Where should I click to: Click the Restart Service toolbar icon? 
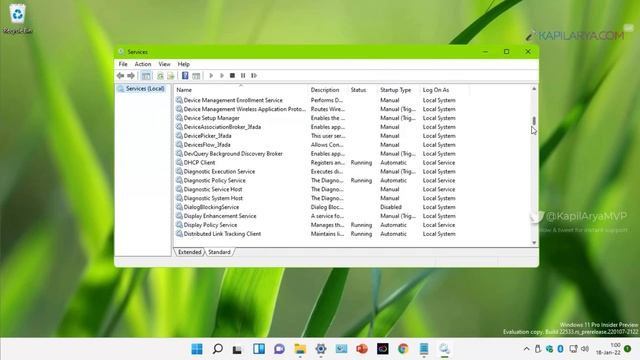click(254, 76)
